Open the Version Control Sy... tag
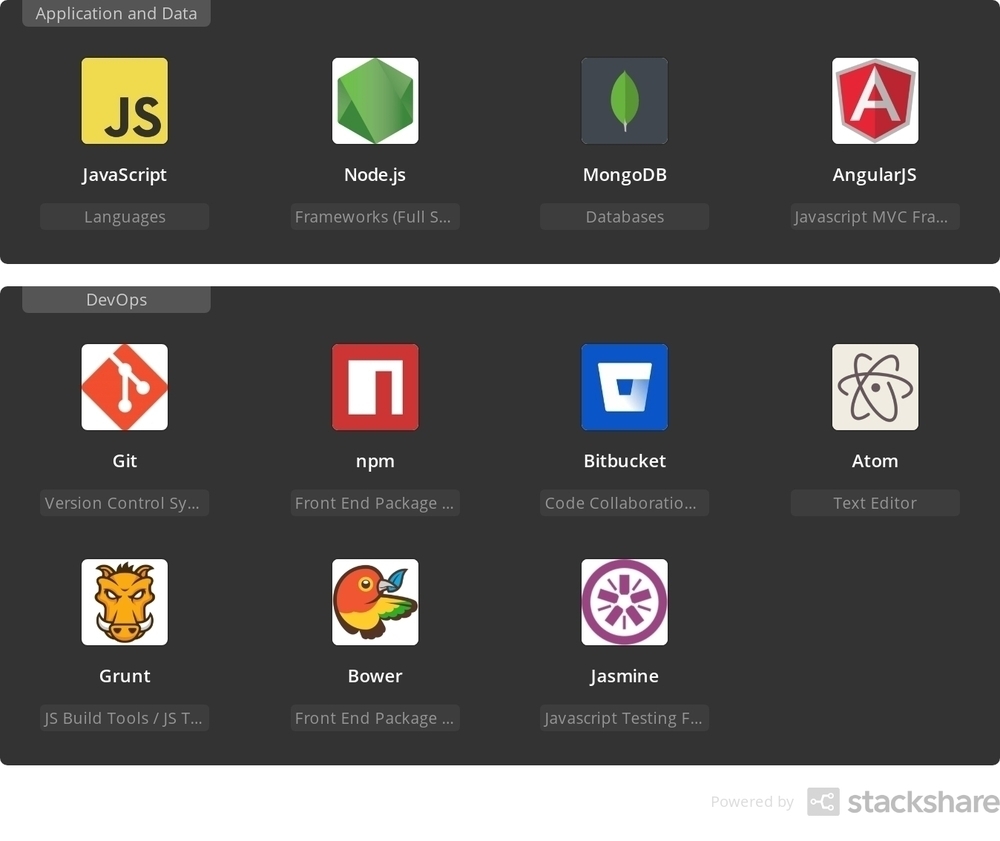 (124, 503)
